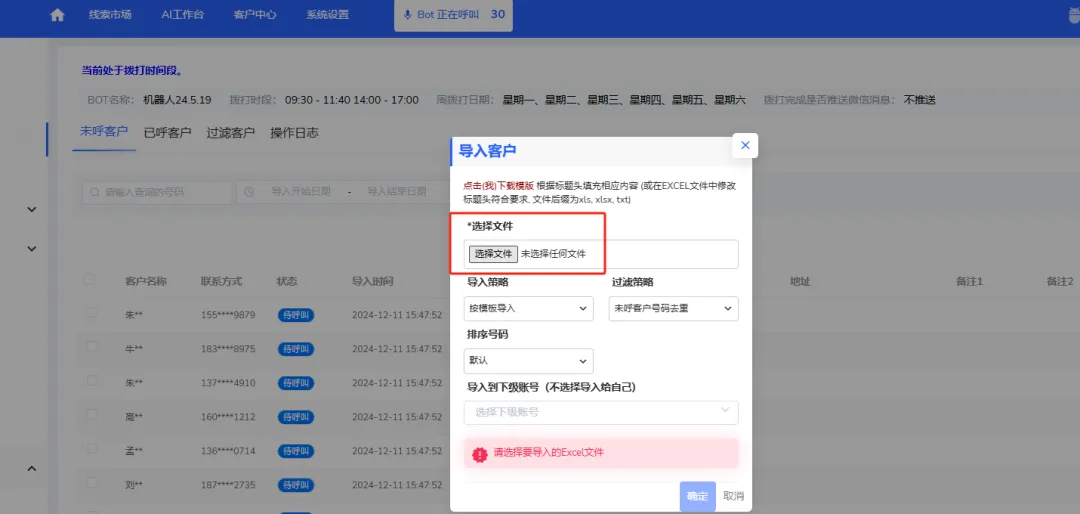
Task: Click the red warning icon in error message
Action: click(479, 454)
